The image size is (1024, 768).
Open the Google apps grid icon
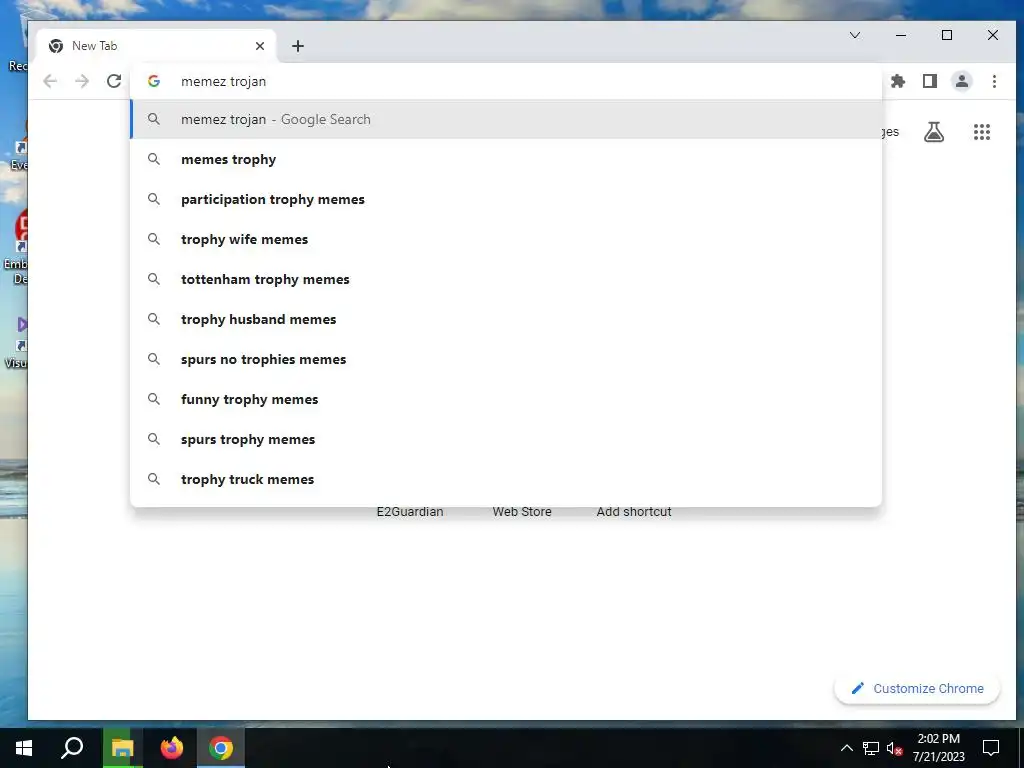(982, 132)
